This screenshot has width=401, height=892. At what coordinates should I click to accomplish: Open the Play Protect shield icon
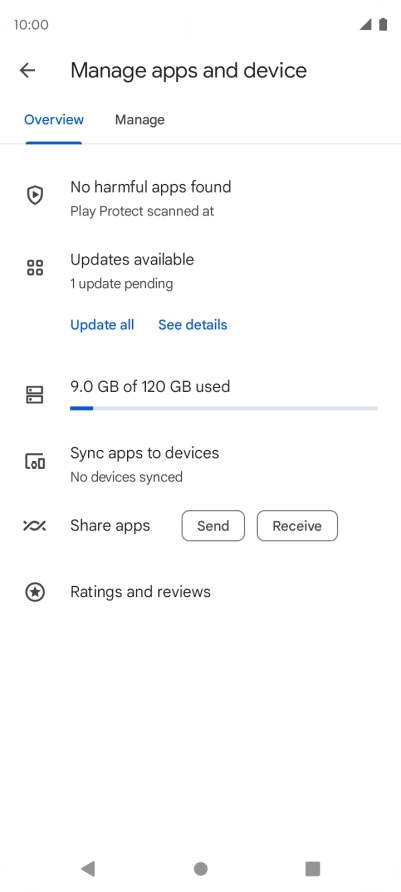pyautogui.click(x=35, y=195)
